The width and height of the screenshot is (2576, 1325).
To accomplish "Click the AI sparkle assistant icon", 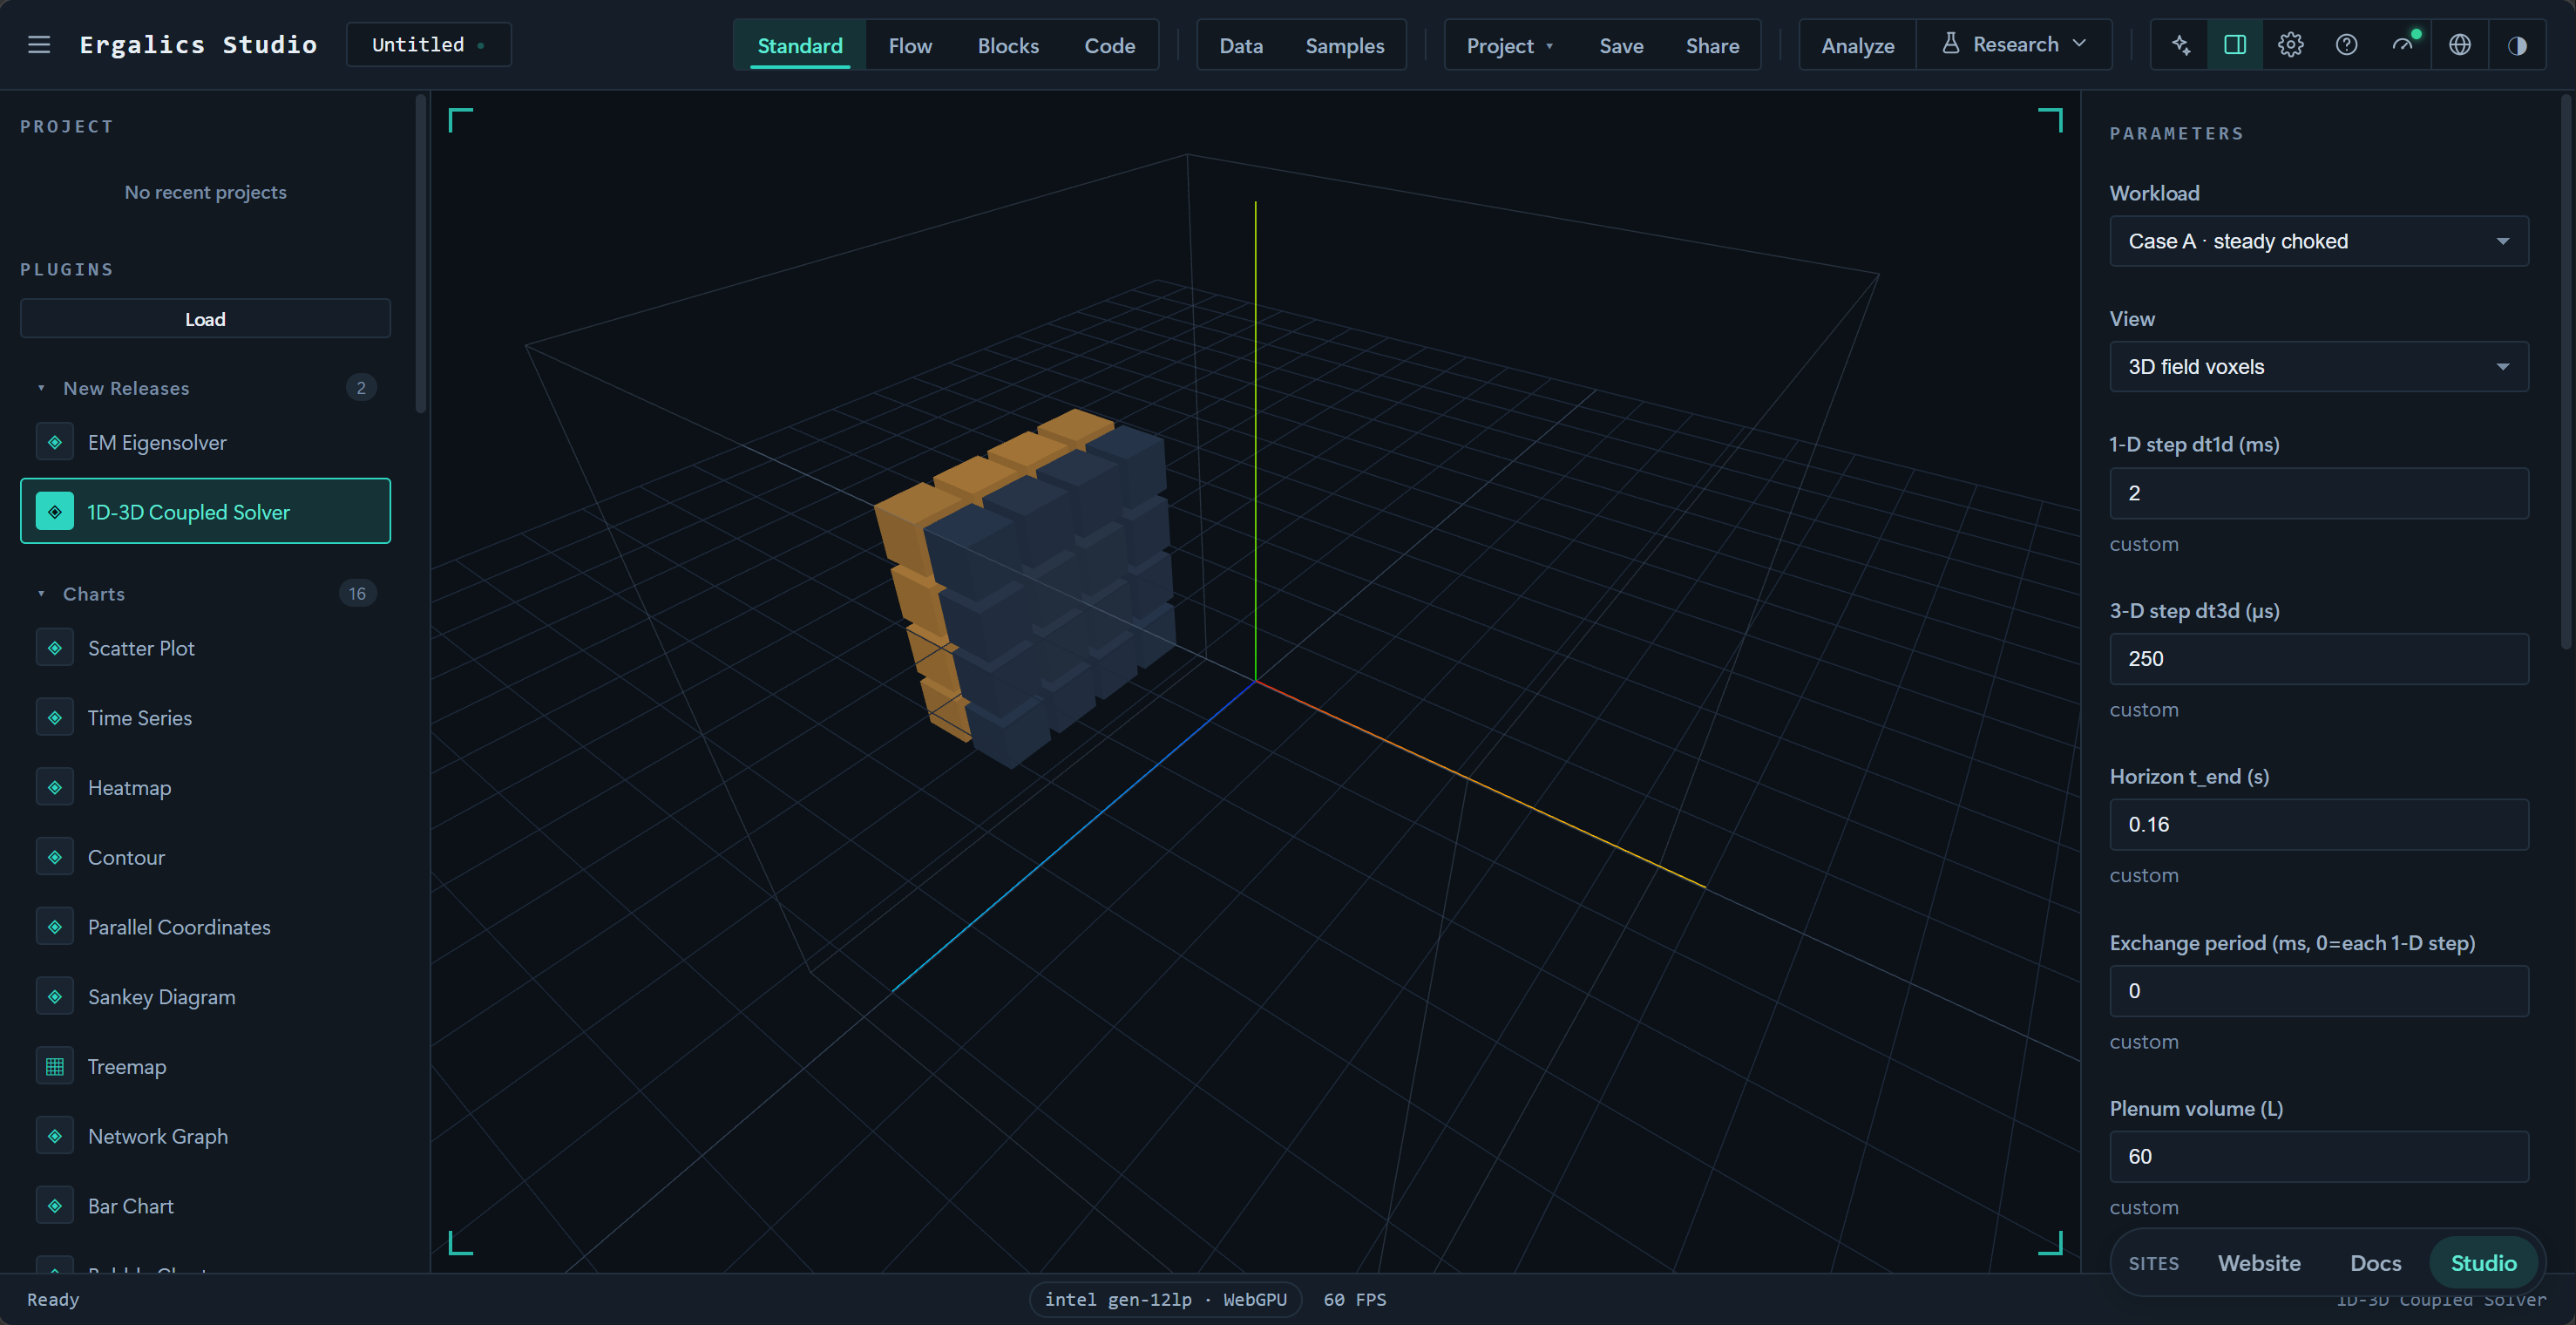I will tap(2180, 45).
